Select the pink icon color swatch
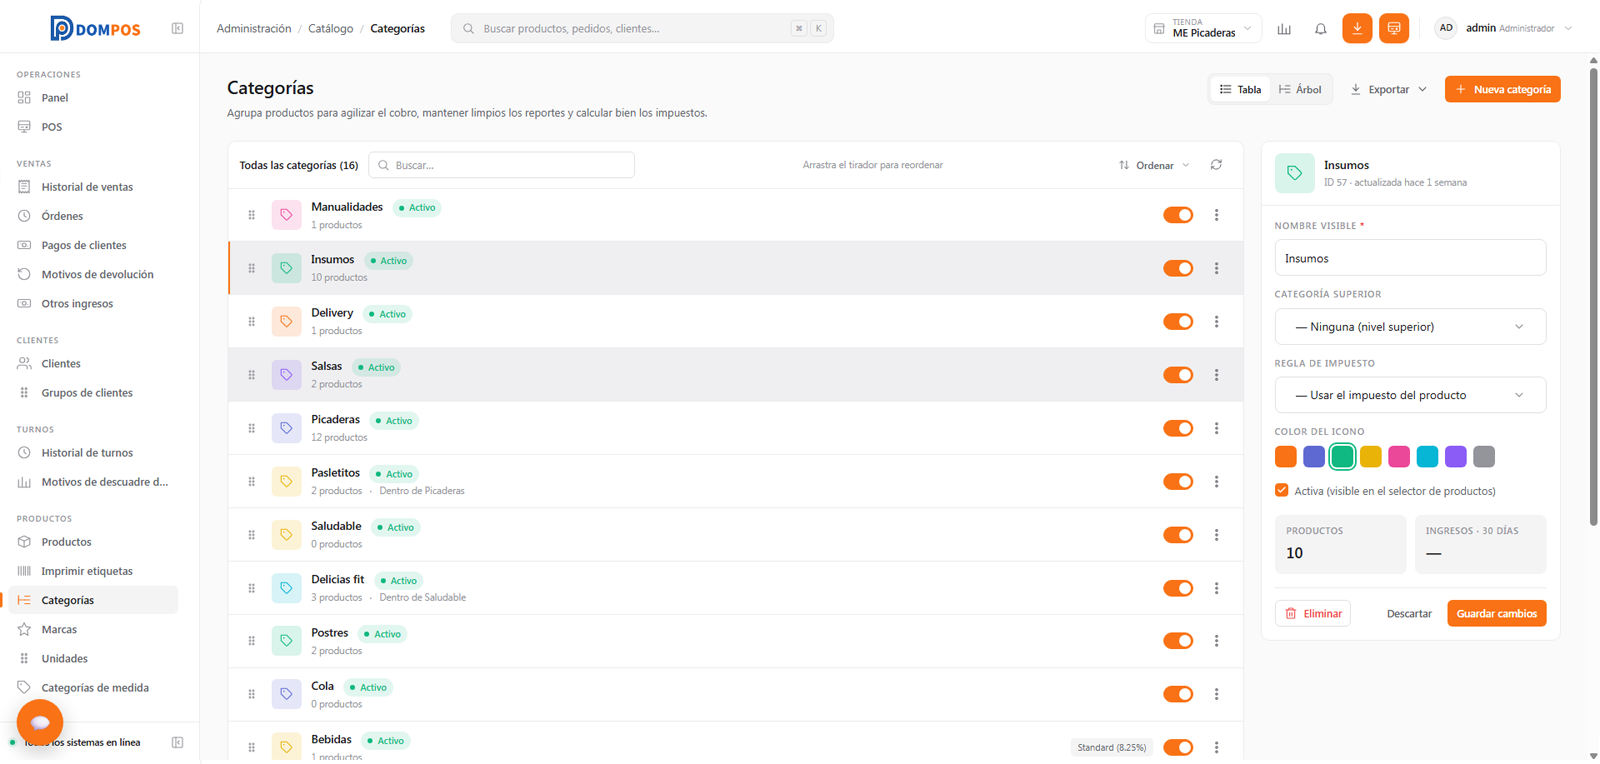The height and width of the screenshot is (764, 1600). 1399,457
